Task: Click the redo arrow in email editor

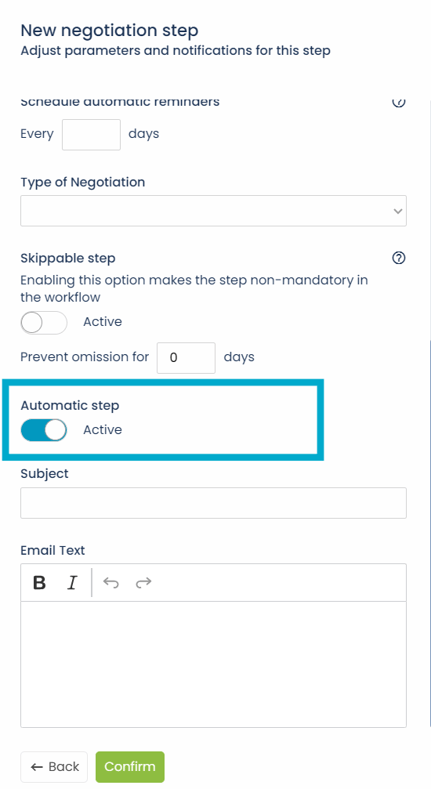Action: click(143, 583)
